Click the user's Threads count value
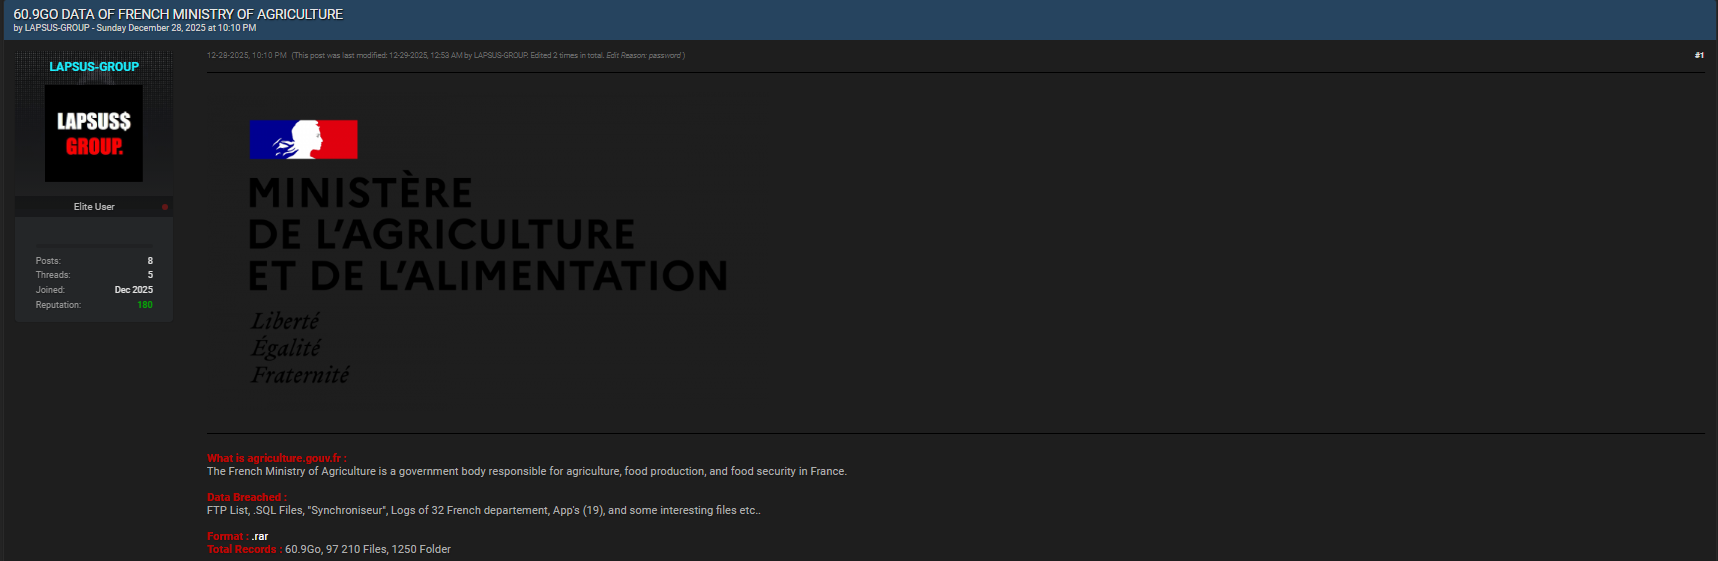1718x561 pixels. click(x=150, y=275)
